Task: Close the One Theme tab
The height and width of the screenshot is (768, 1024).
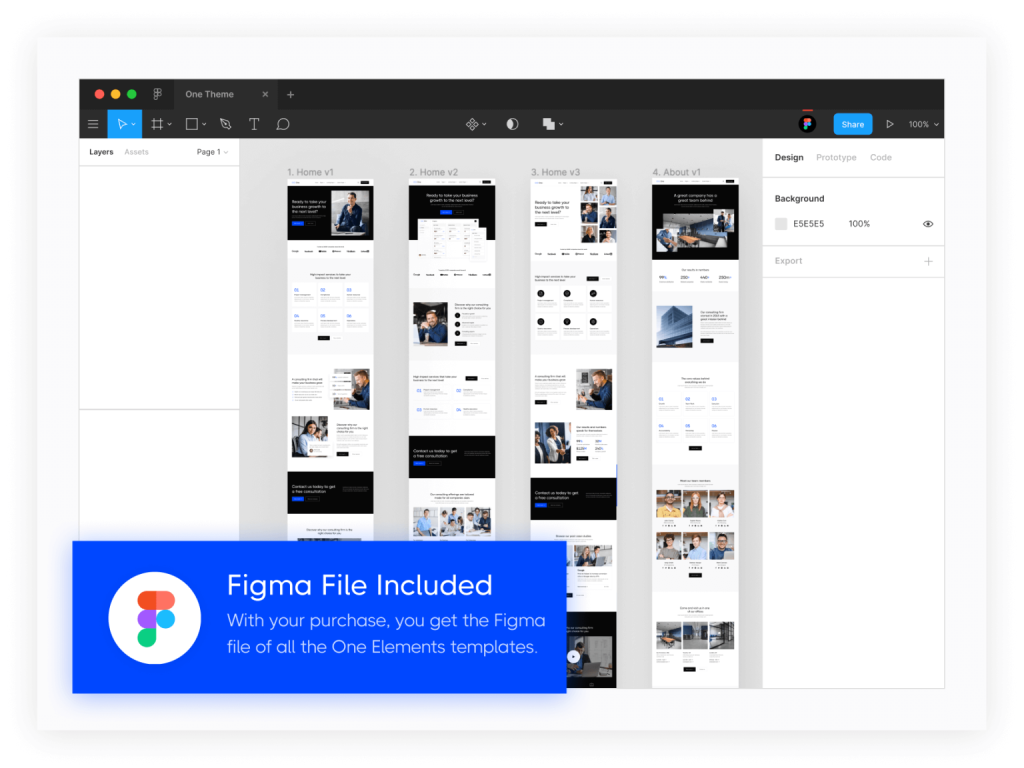Action: click(x=265, y=95)
